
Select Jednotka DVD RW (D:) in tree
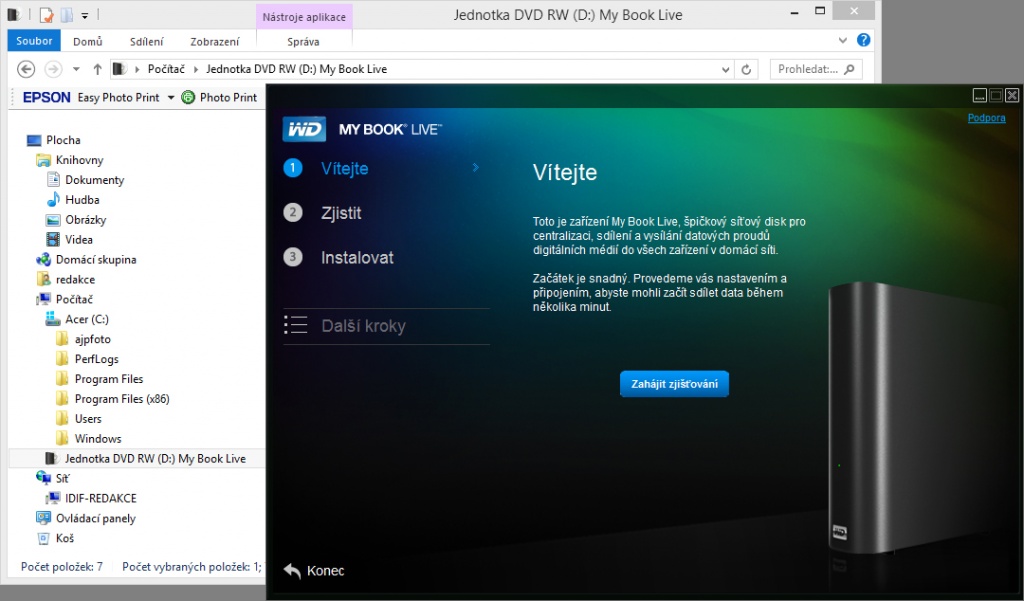pyautogui.click(x=155, y=459)
